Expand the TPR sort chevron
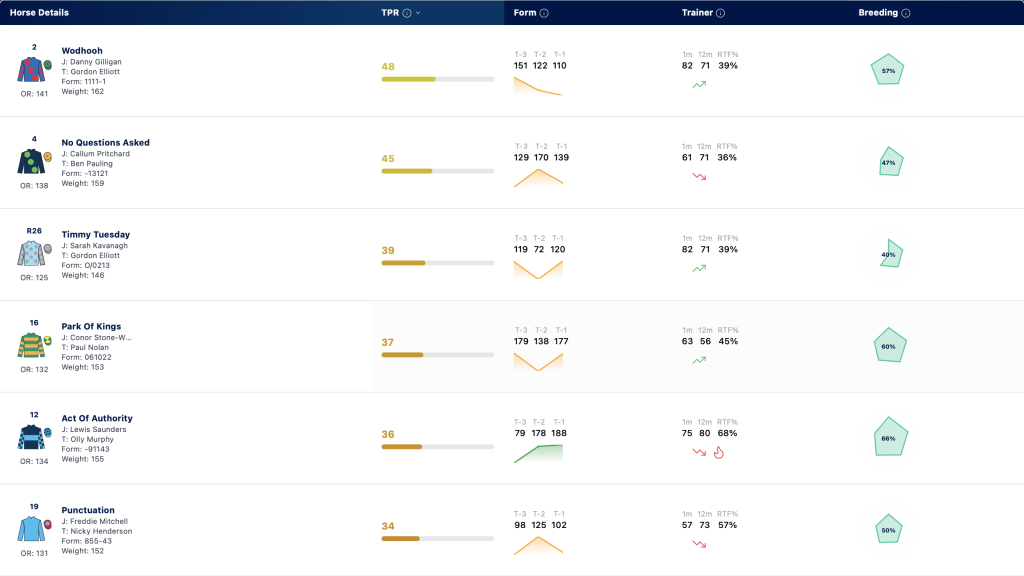Image resolution: width=1024 pixels, height=576 pixels. click(x=418, y=13)
